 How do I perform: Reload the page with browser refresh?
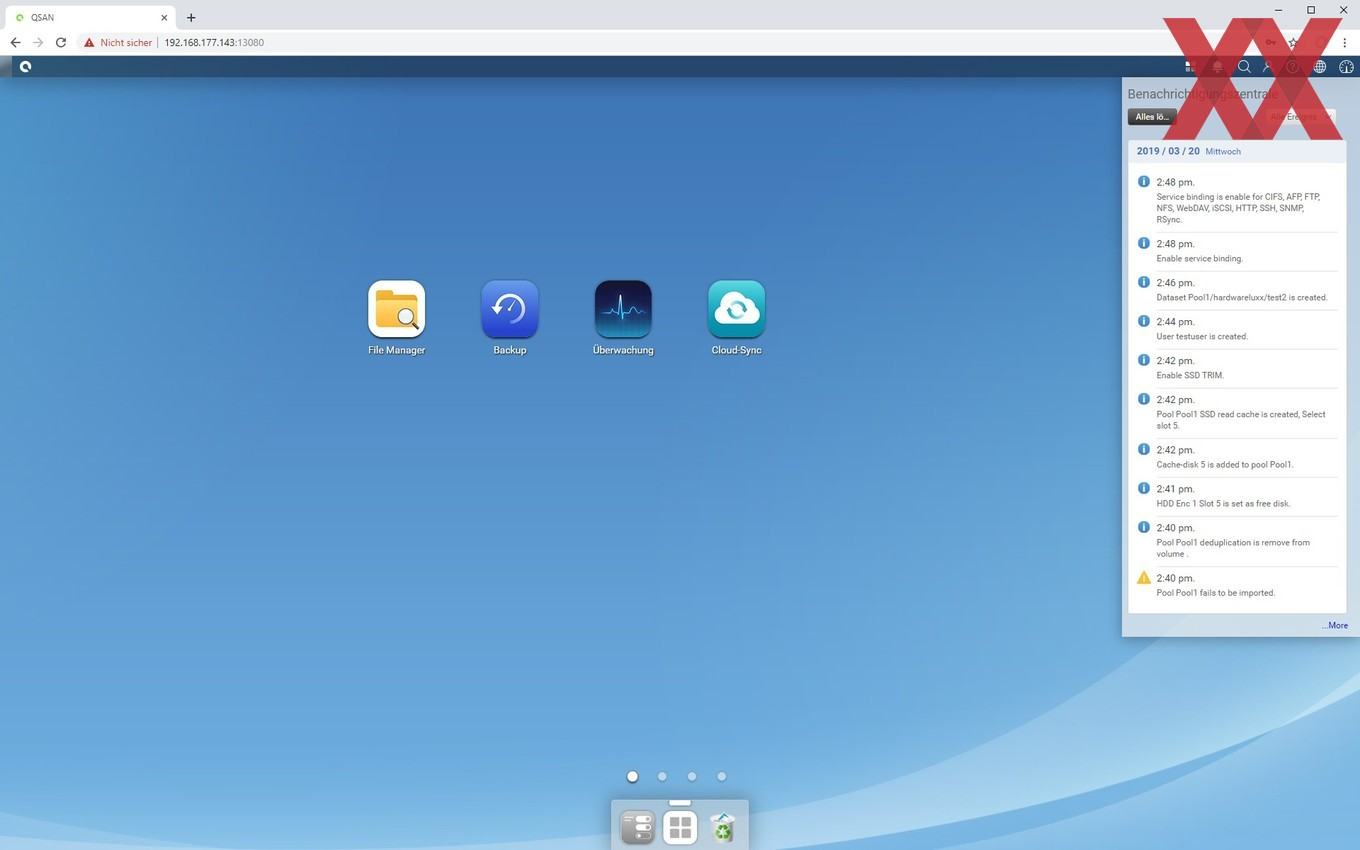point(61,42)
